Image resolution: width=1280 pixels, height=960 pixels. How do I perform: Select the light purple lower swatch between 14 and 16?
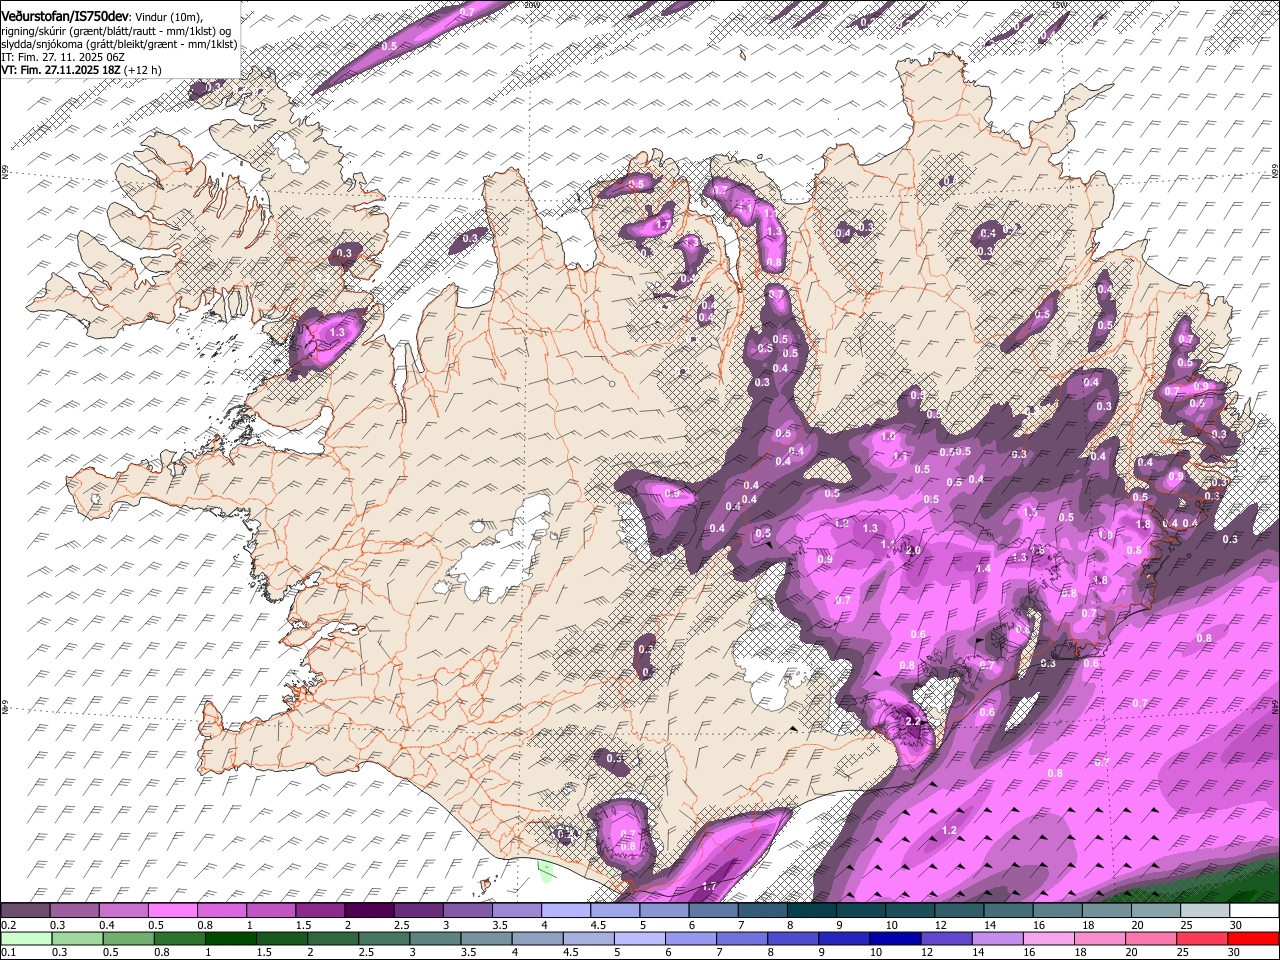pos(996,939)
